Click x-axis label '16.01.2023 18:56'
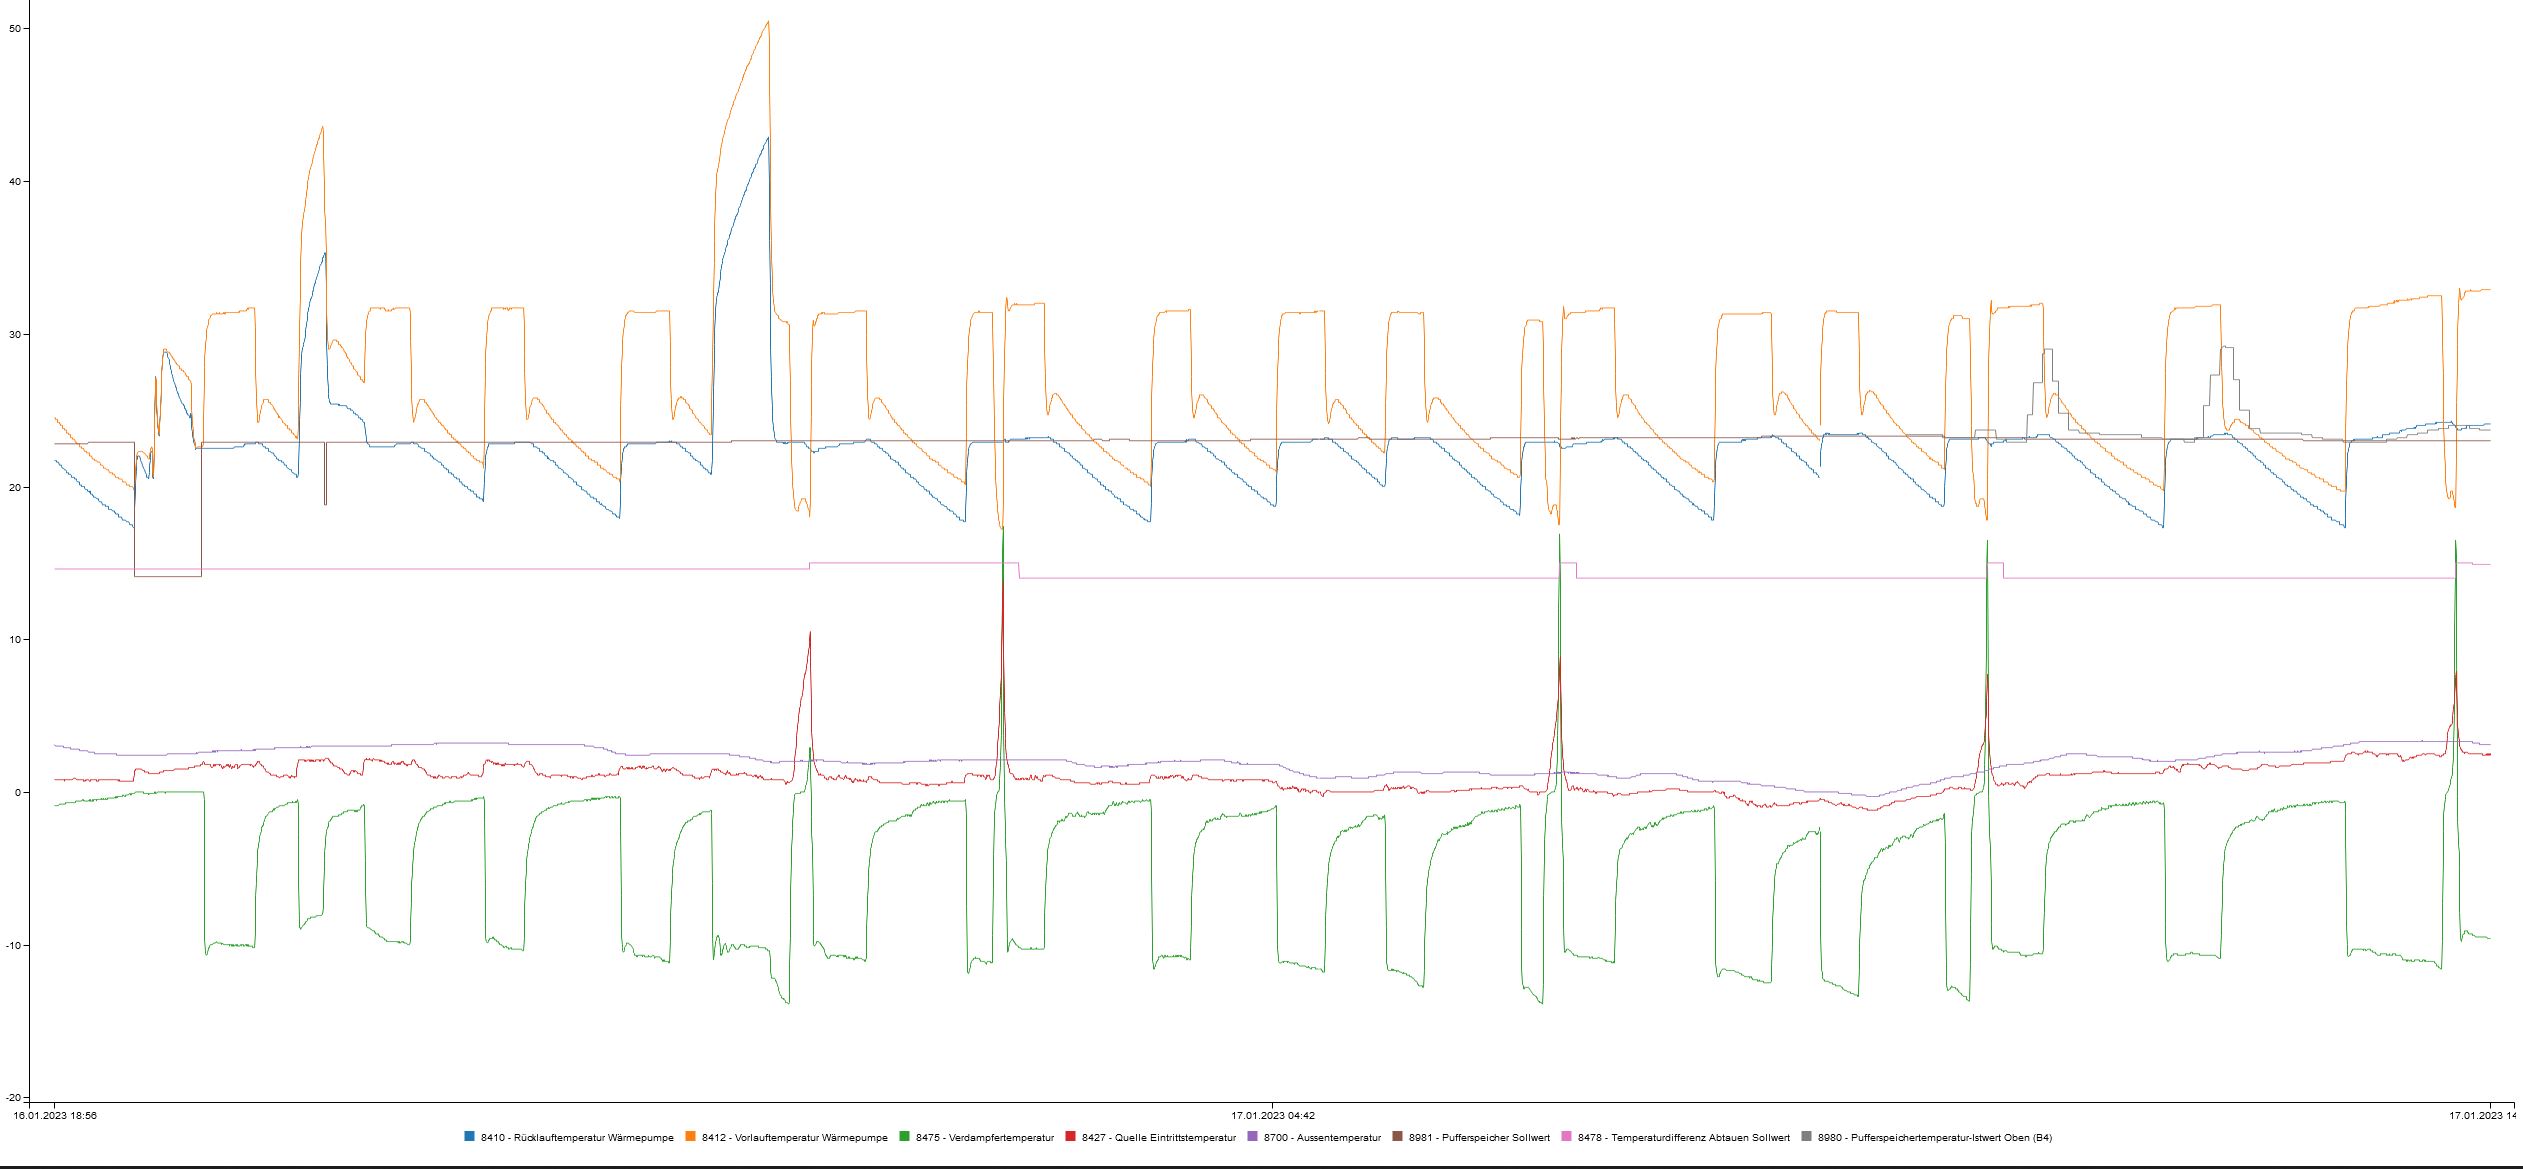The image size is (2523, 1169). click(54, 1115)
